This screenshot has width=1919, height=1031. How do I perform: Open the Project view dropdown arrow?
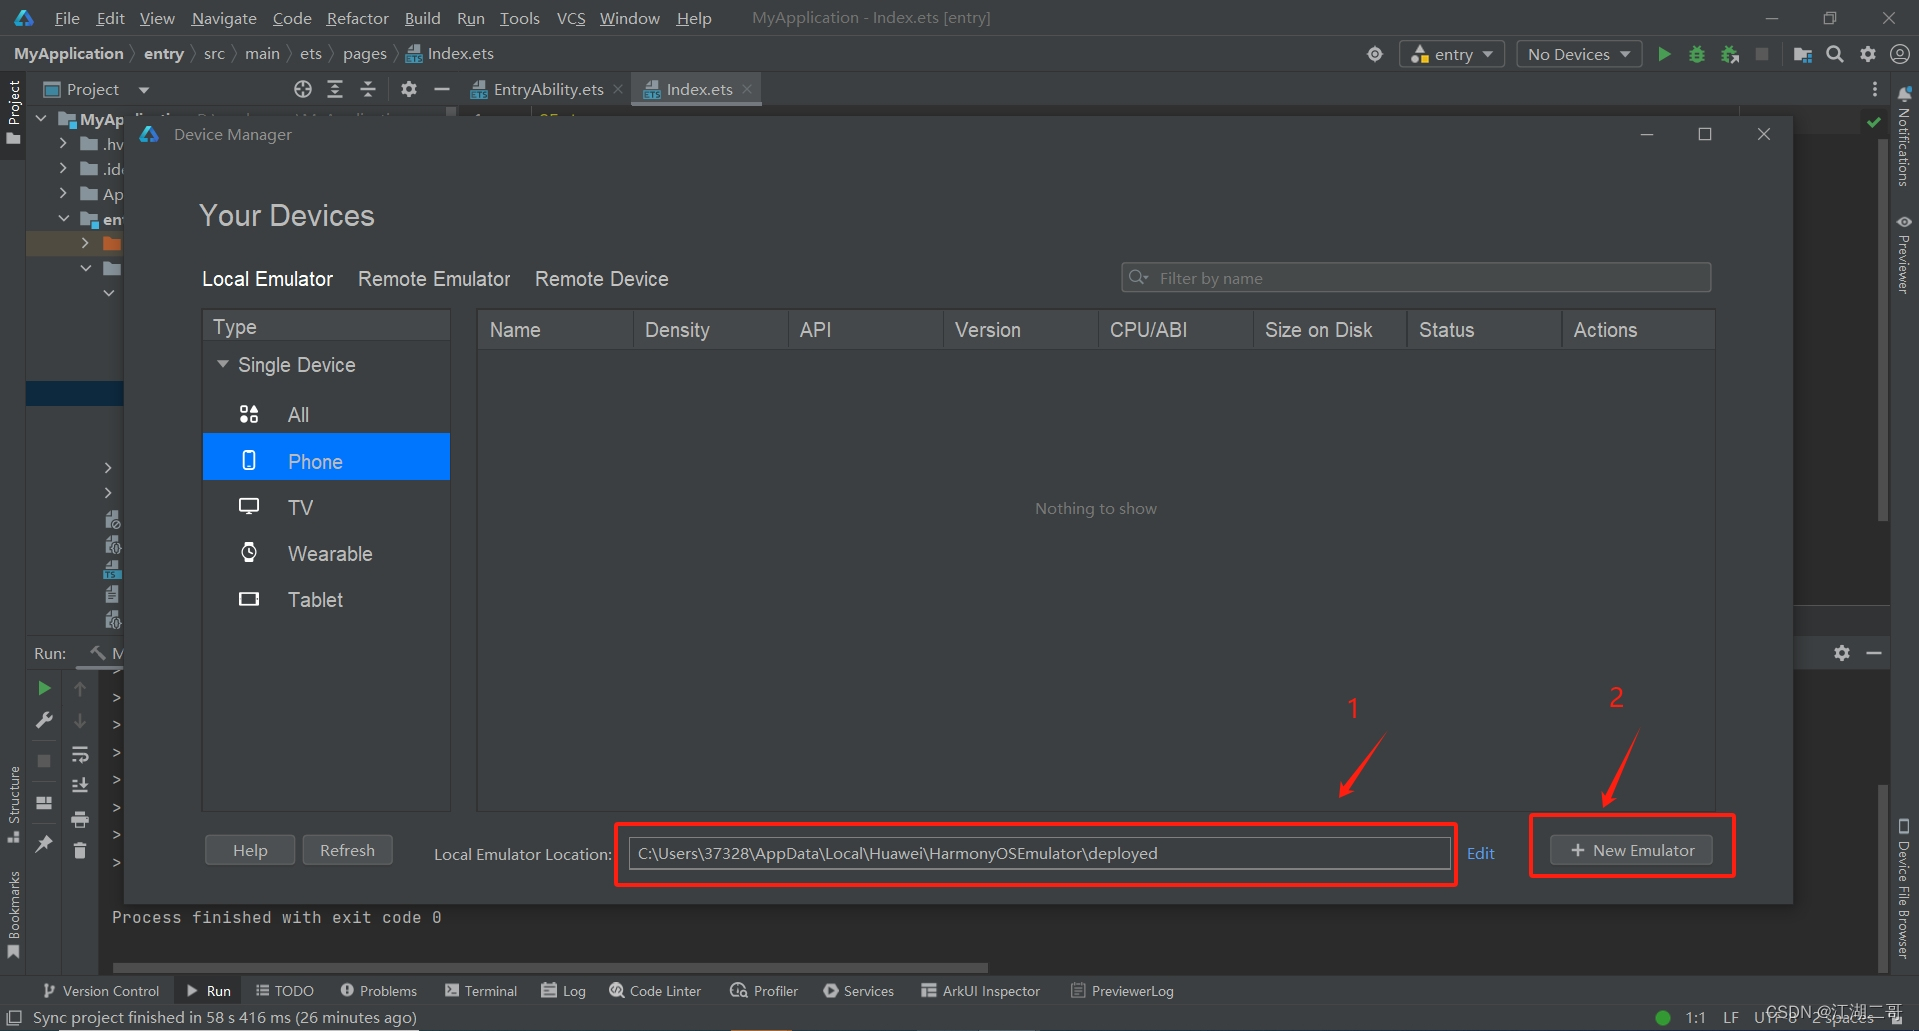[x=144, y=90]
